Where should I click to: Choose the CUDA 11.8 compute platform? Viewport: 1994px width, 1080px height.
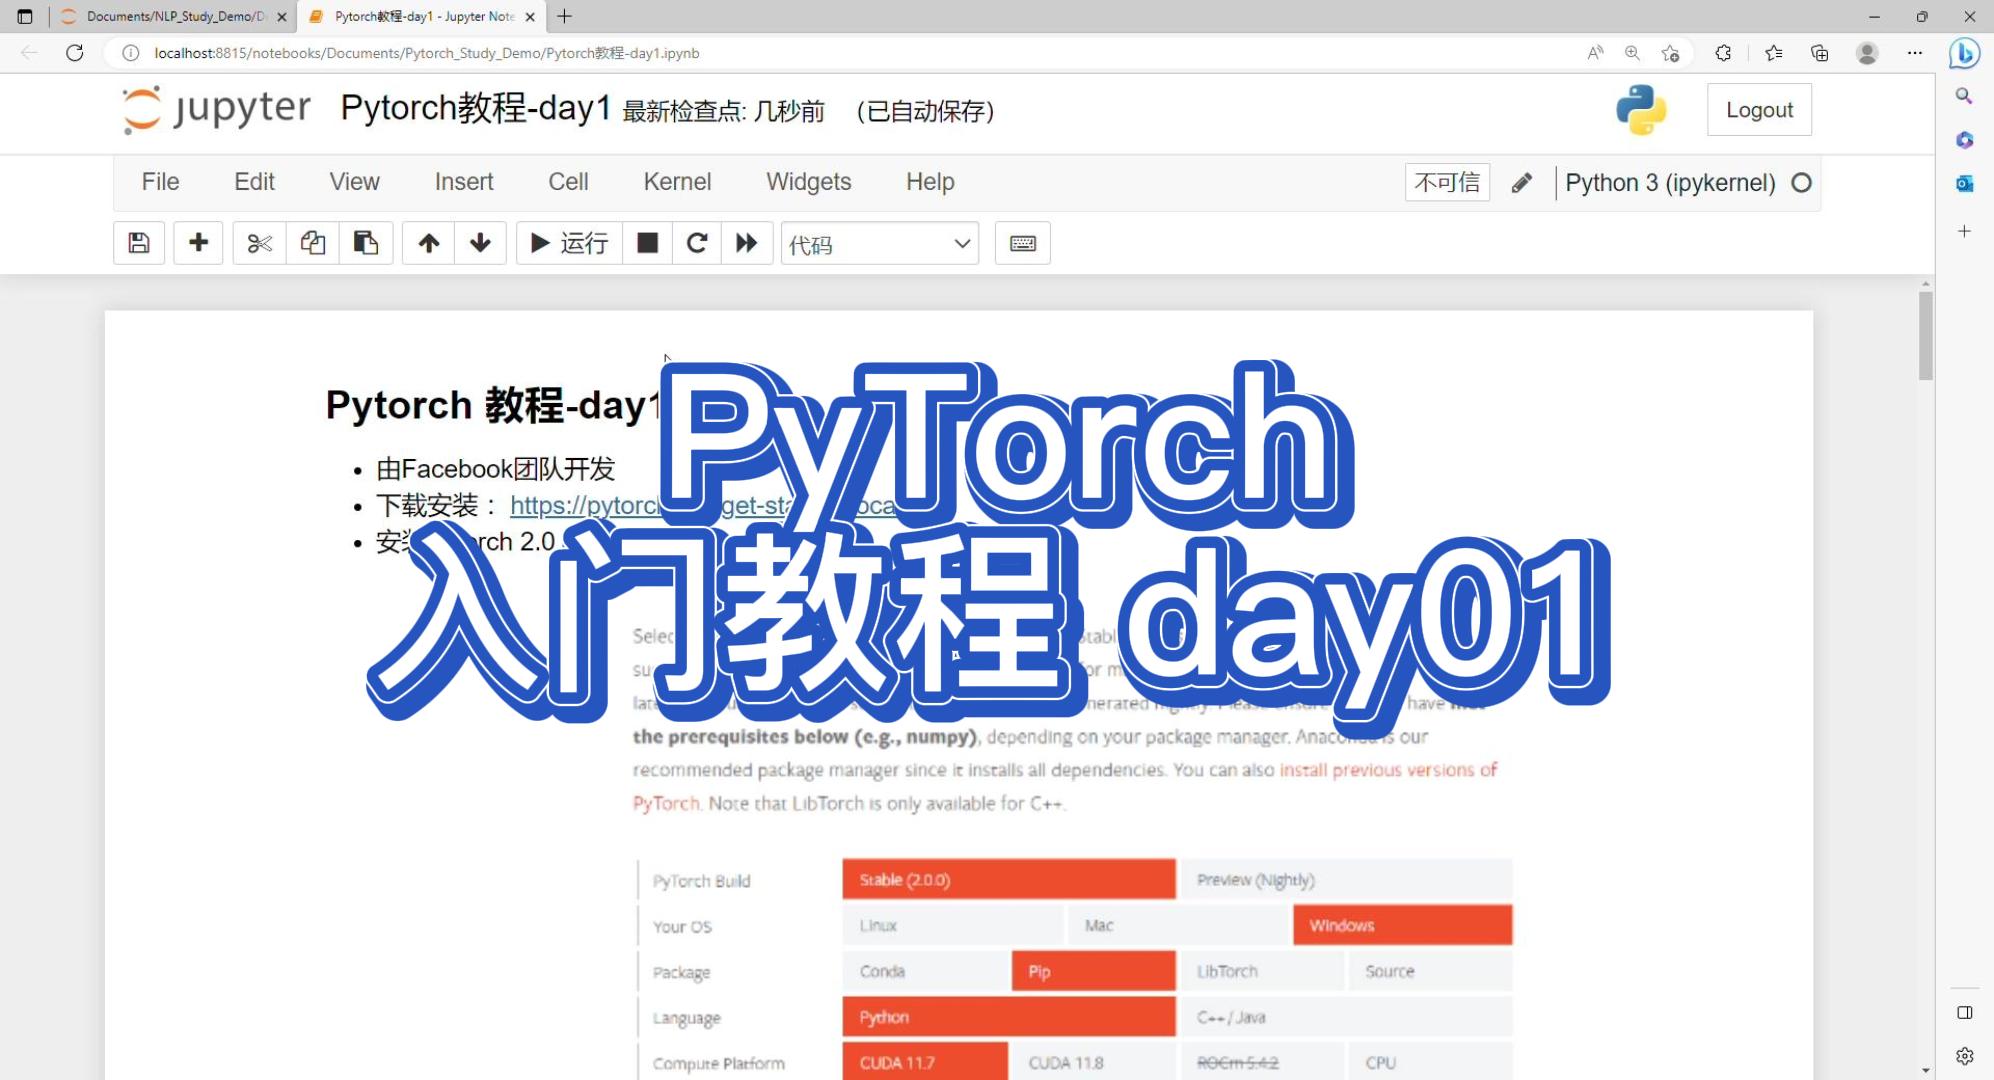[1092, 1062]
